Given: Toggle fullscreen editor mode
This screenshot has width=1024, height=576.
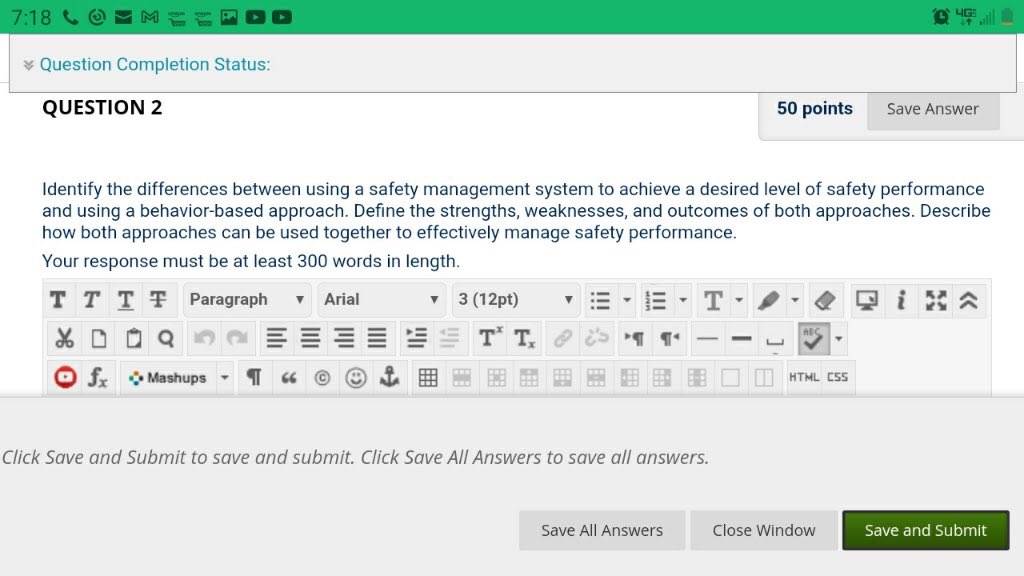Looking at the screenshot, I should coord(936,300).
